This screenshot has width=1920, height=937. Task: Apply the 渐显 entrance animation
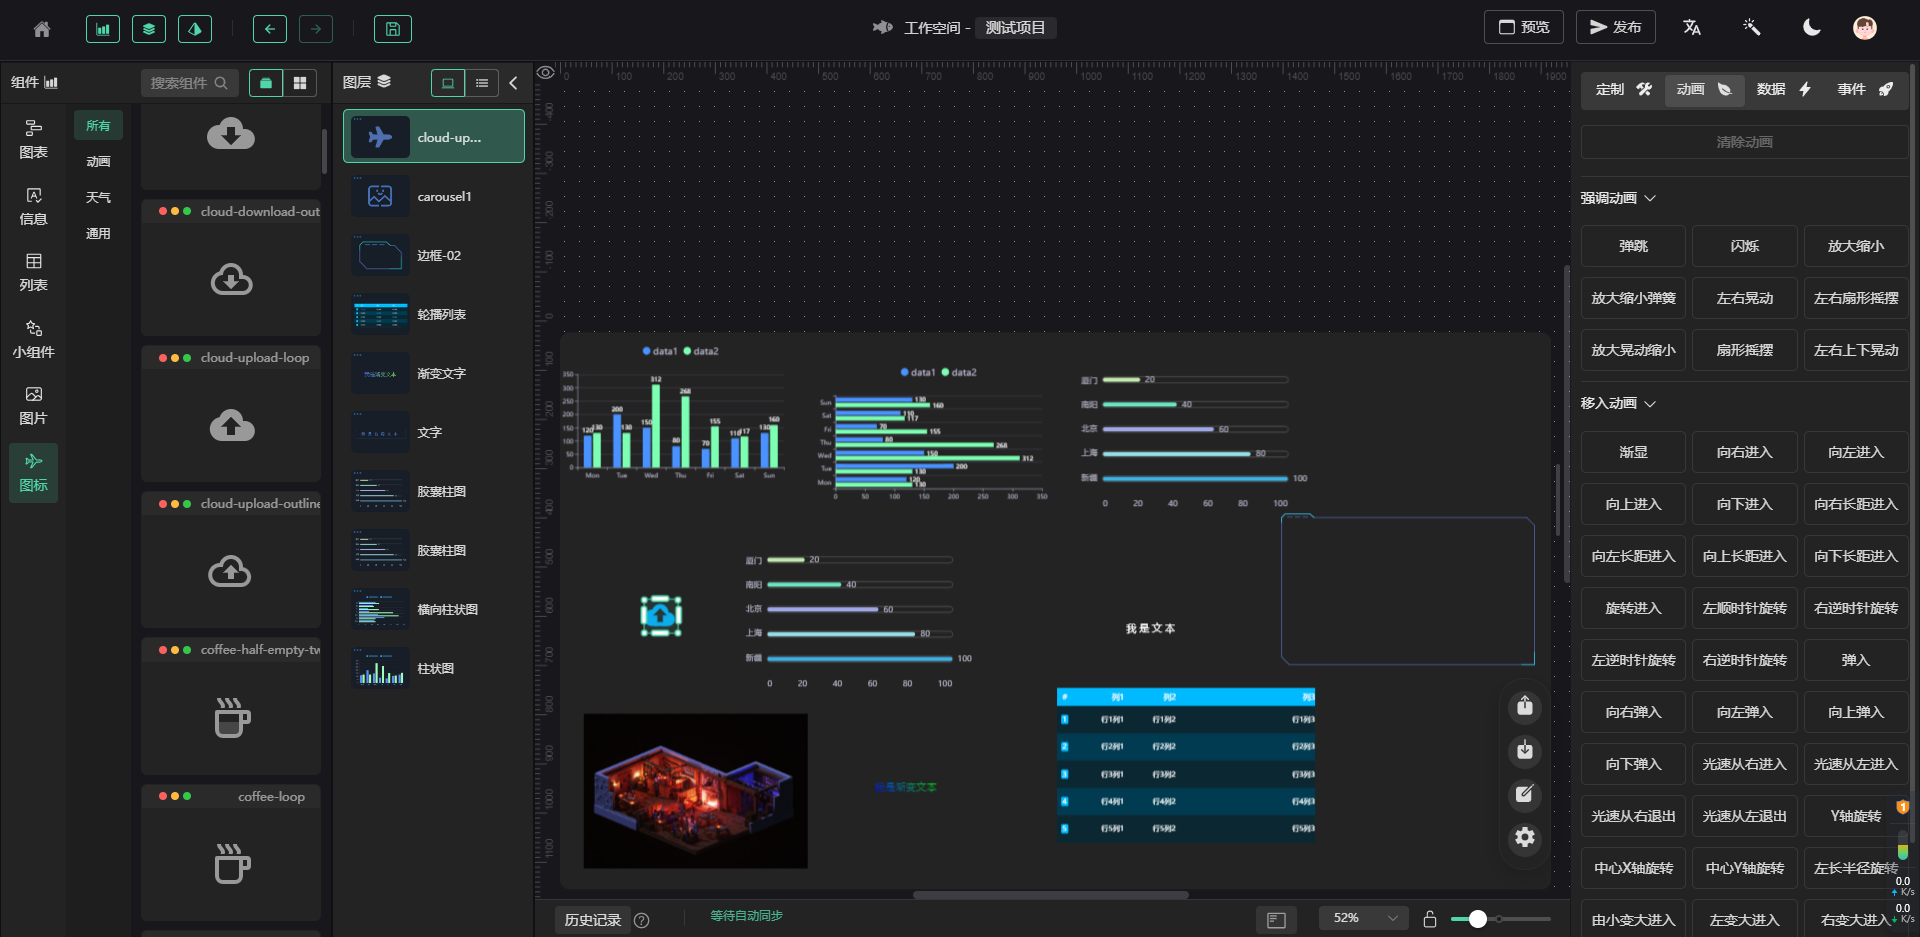1633,452
